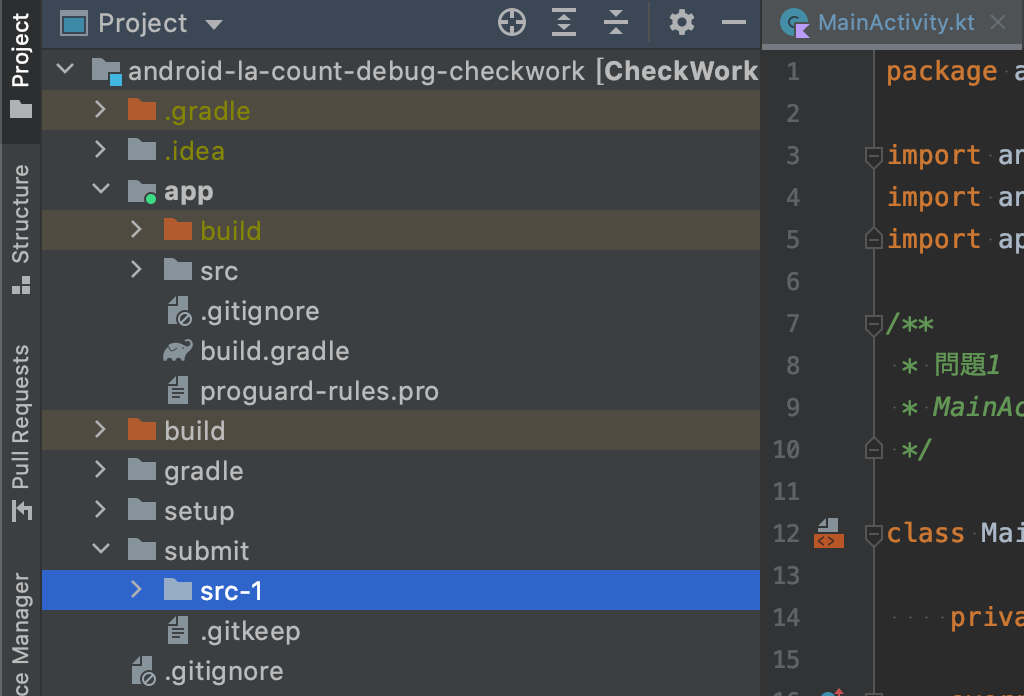This screenshot has width=1024, height=696.
Task: Click the Expand All icon in Project toolbar
Action: pyautogui.click(x=563, y=22)
